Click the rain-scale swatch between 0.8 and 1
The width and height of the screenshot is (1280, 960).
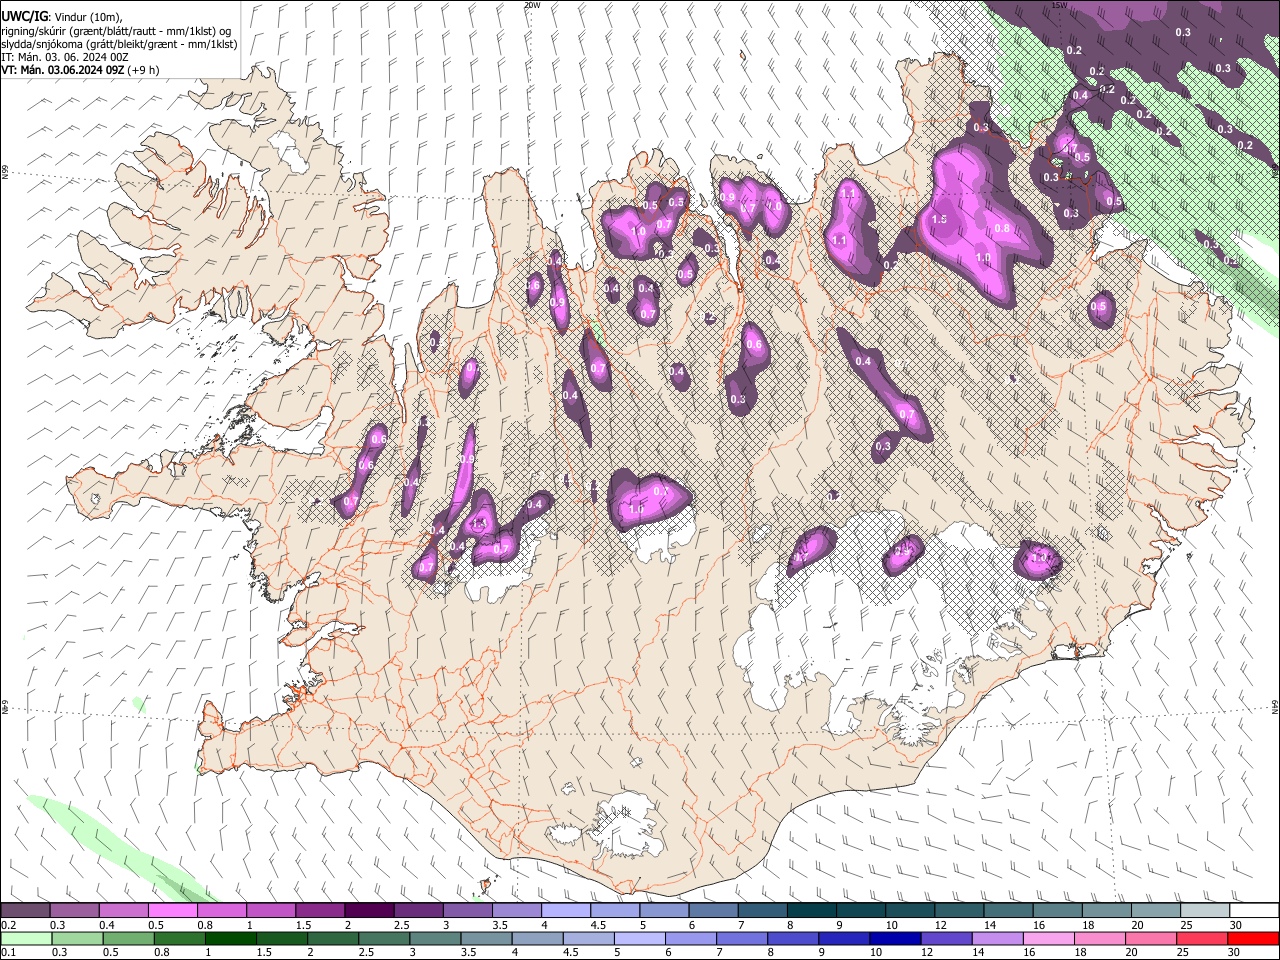point(179,938)
